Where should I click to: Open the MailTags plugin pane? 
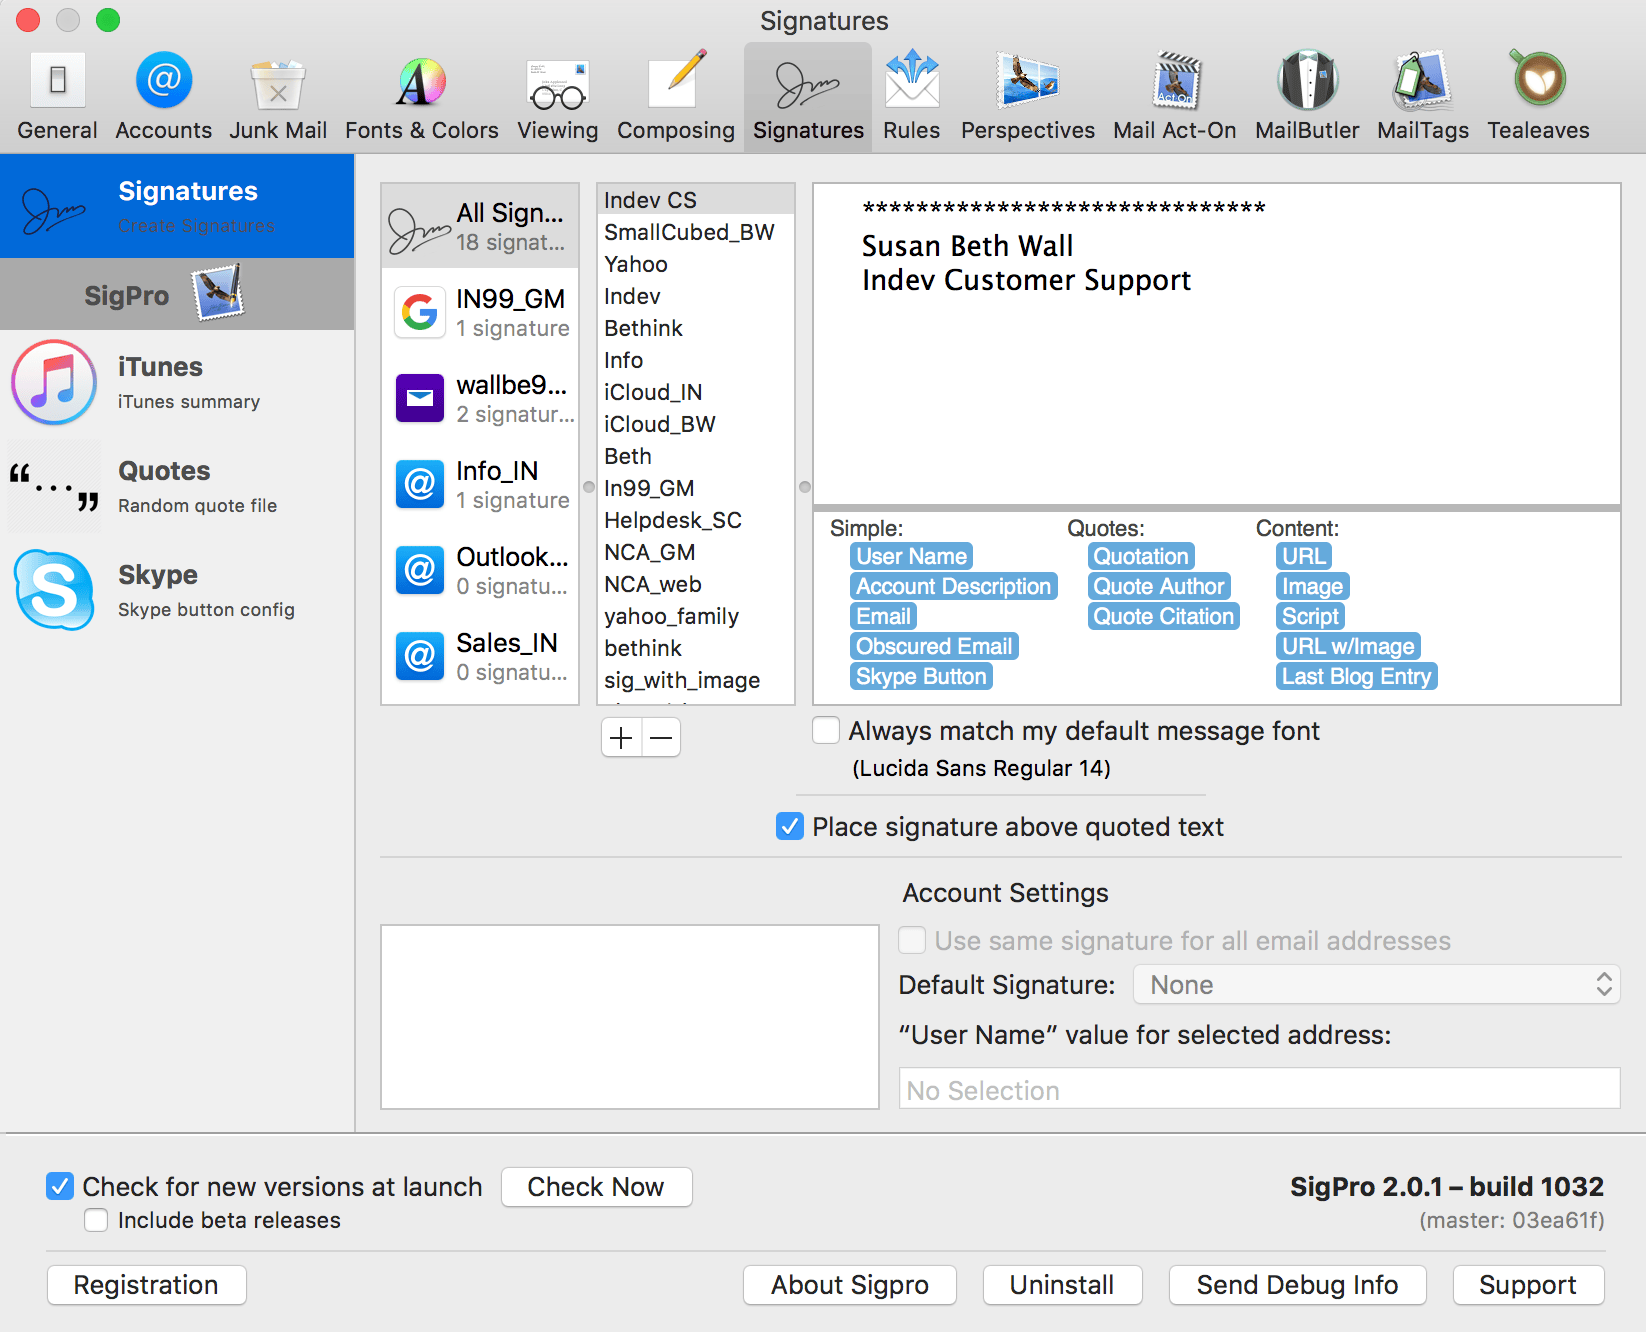[1422, 97]
